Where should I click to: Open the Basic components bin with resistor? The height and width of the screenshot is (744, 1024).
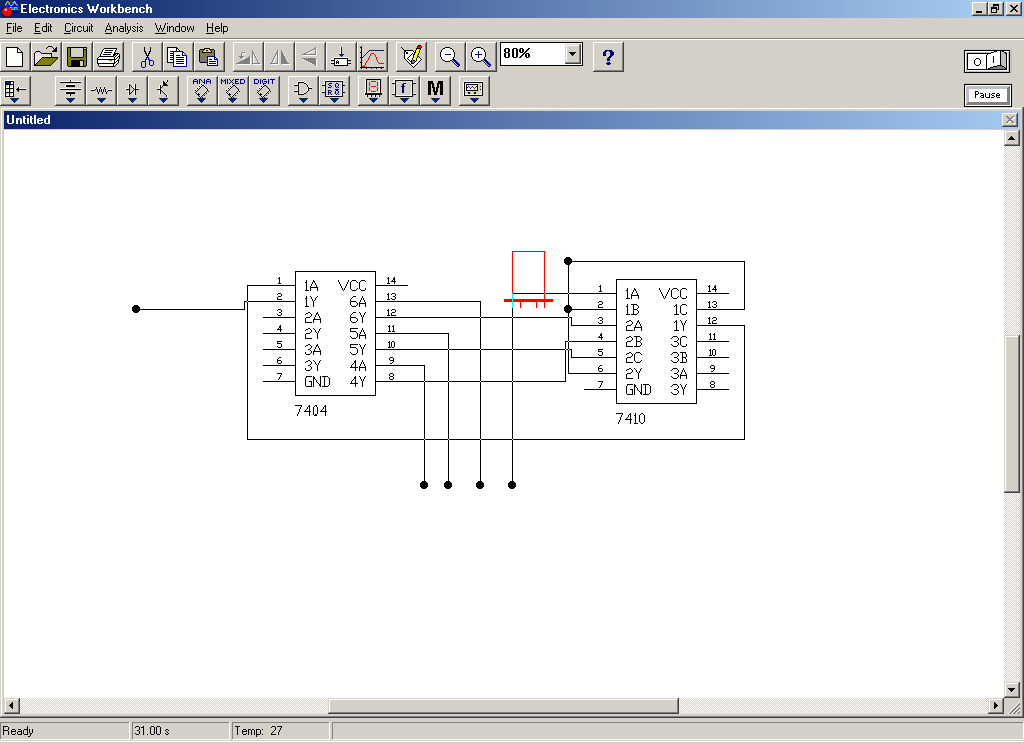point(101,91)
